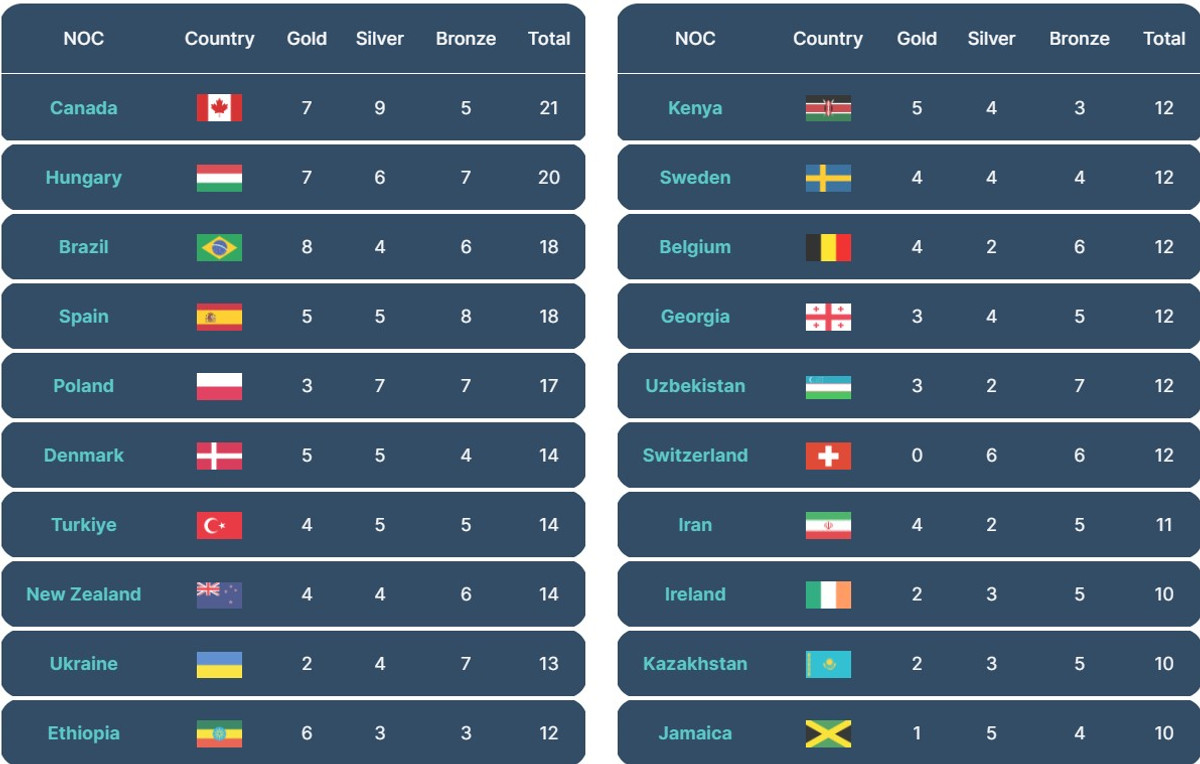This screenshot has width=1200, height=764.
Task: Click the Jamaica flag icon
Action: [x=828, y=733]
